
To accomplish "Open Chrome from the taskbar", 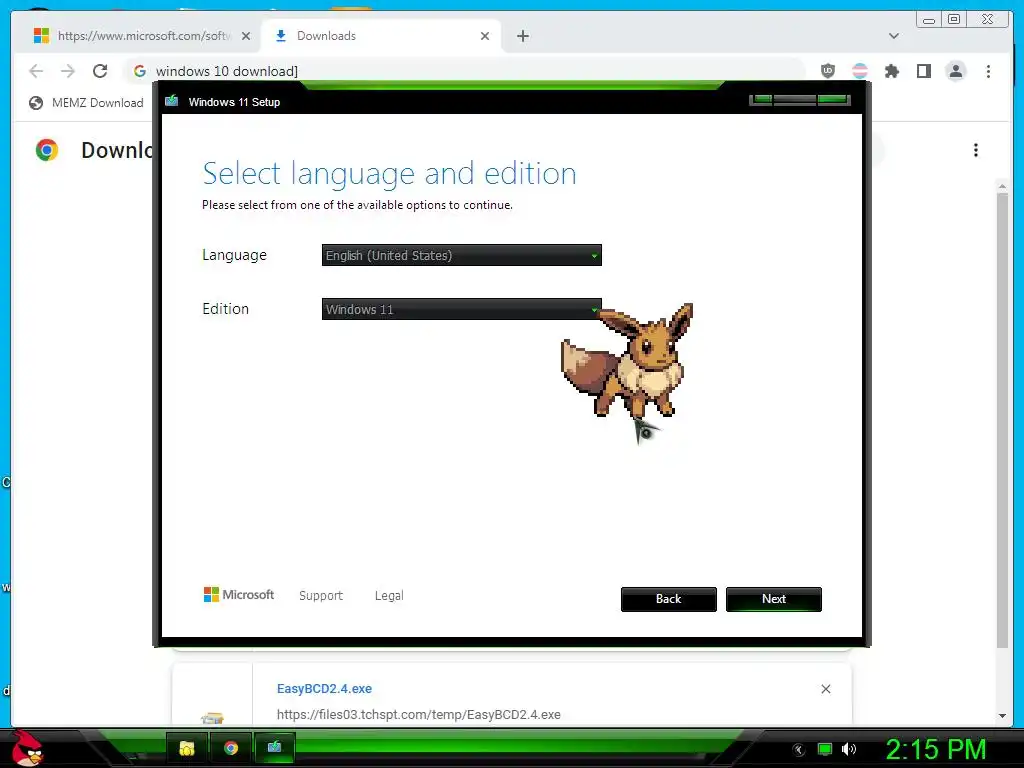I will 231,748.
